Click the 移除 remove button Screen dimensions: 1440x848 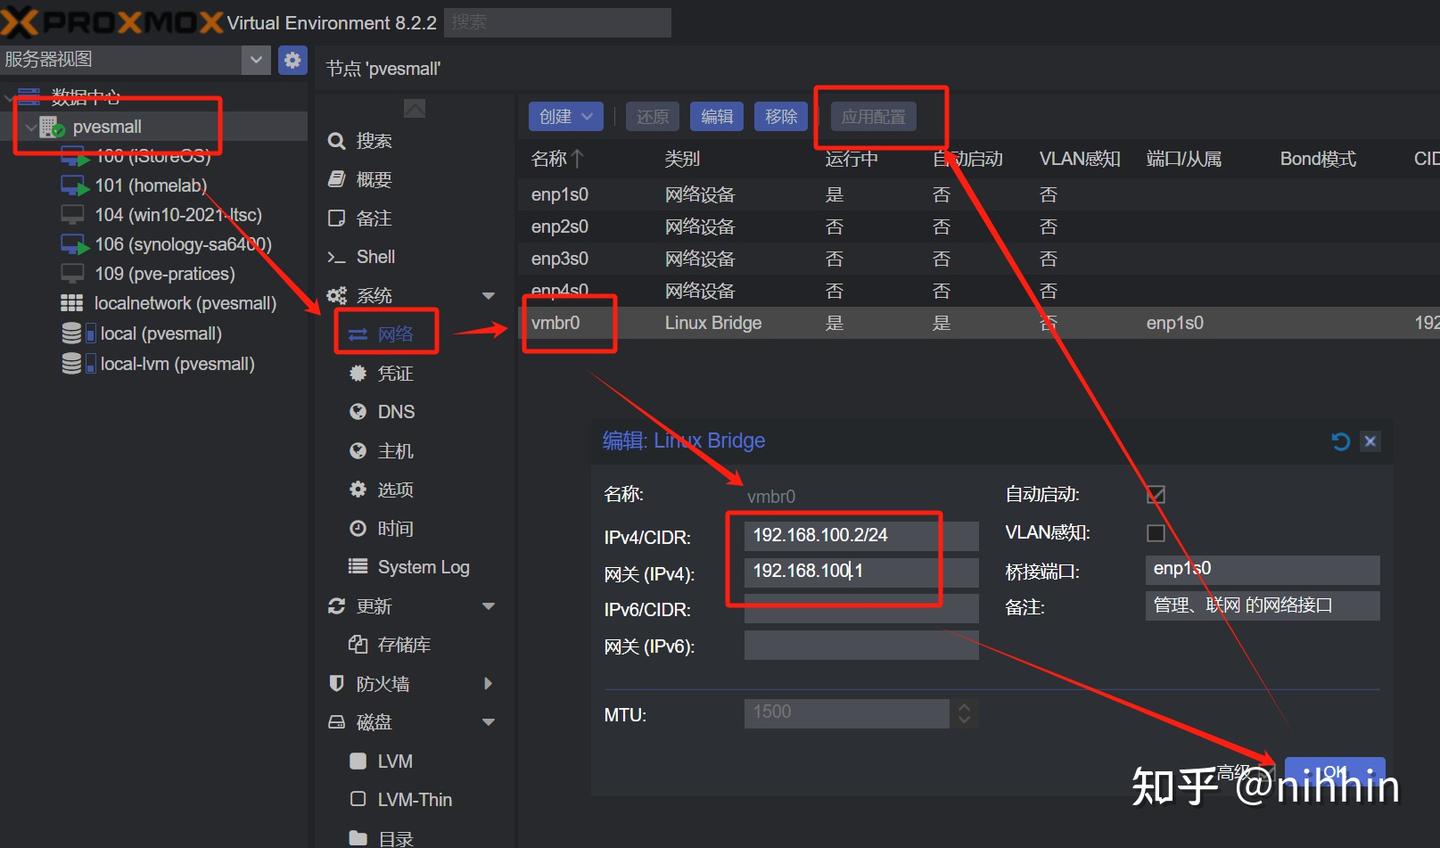(x=781, y=117)
